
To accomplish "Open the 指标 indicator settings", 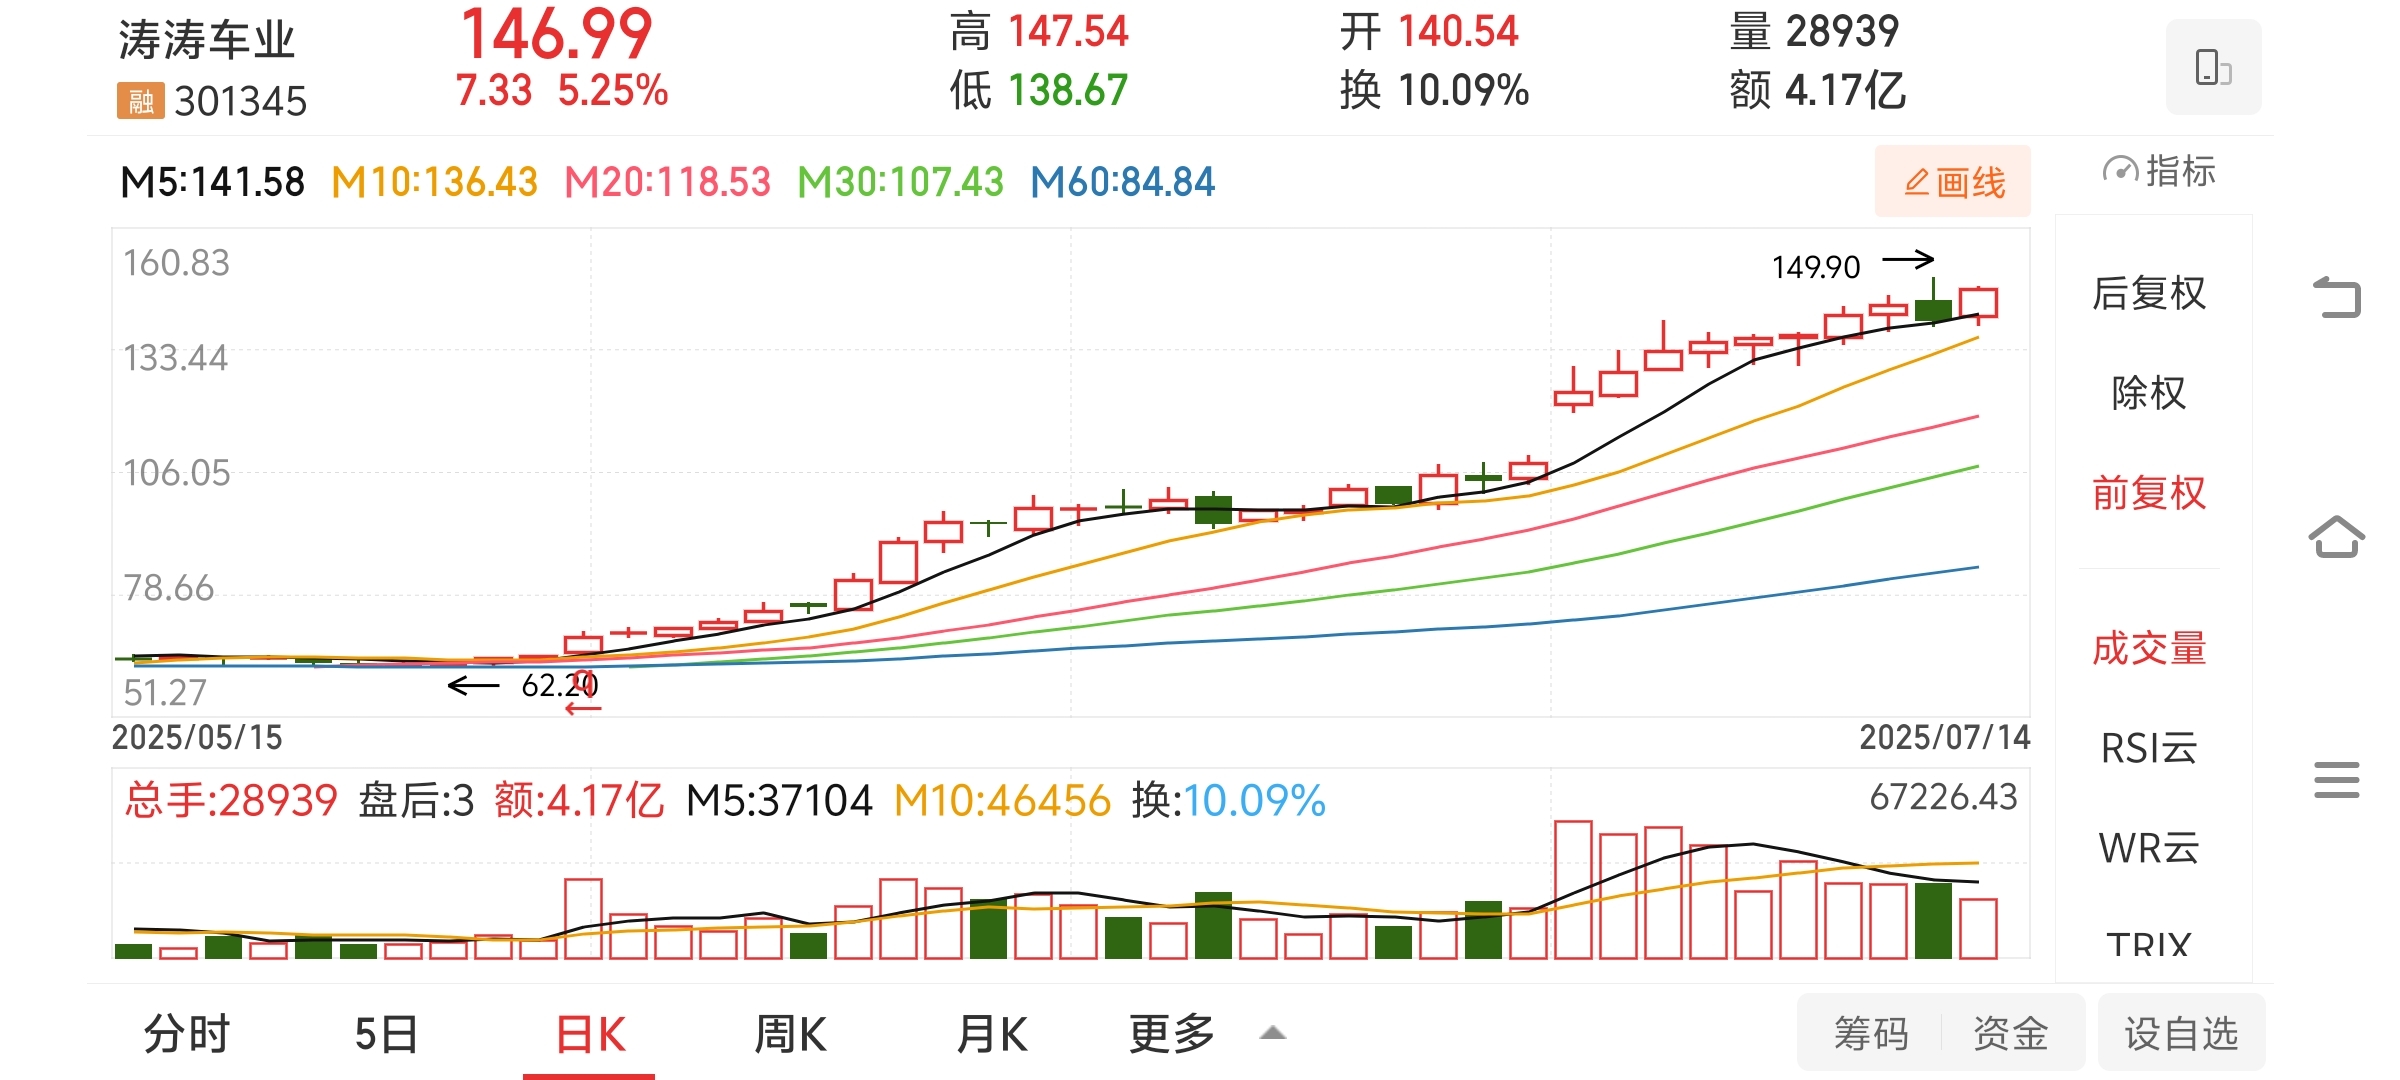I will [x=2159, y=171].
